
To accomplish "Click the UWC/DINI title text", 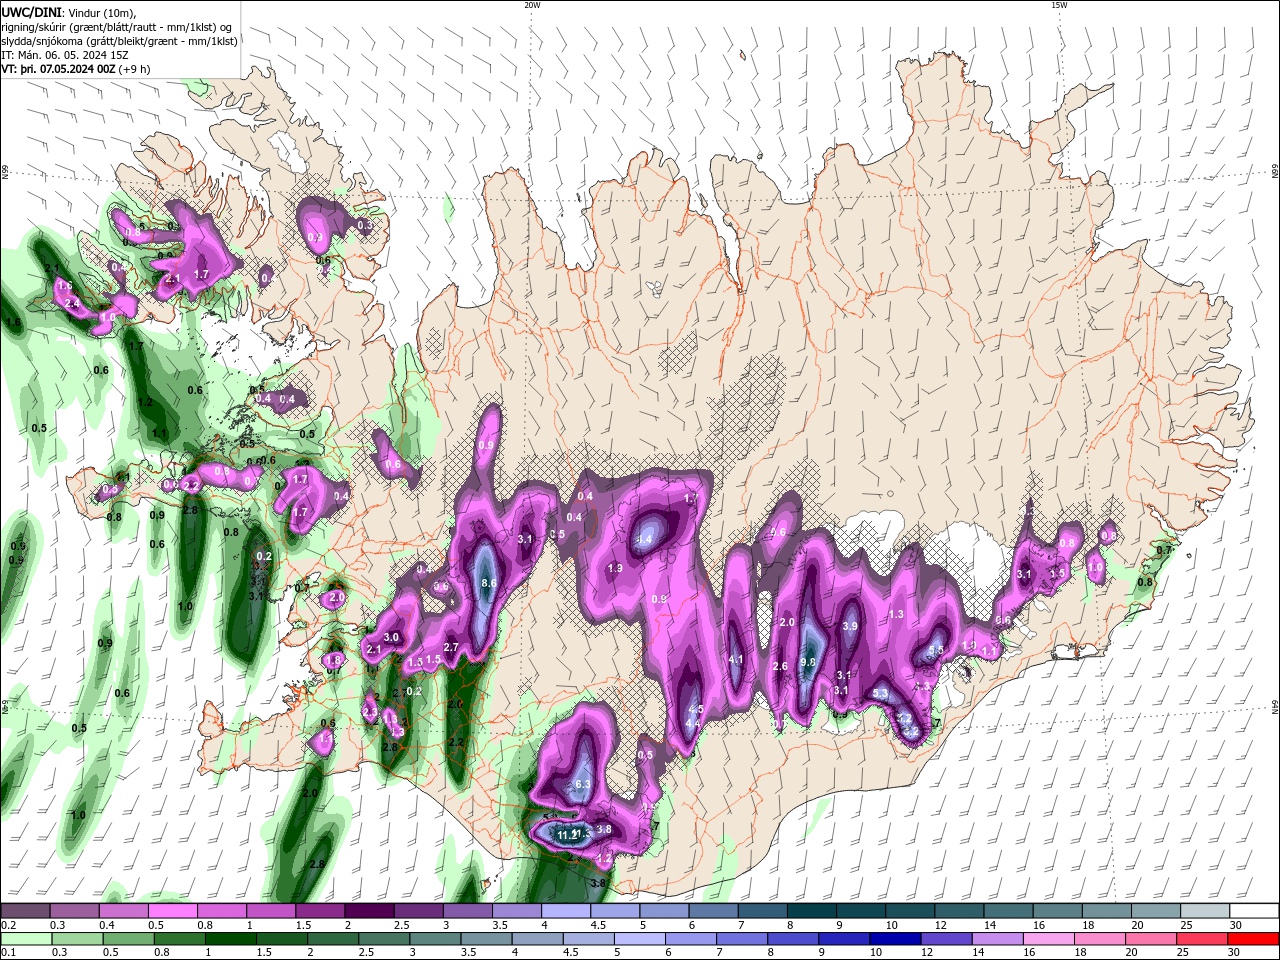I will tap(30, 12).
